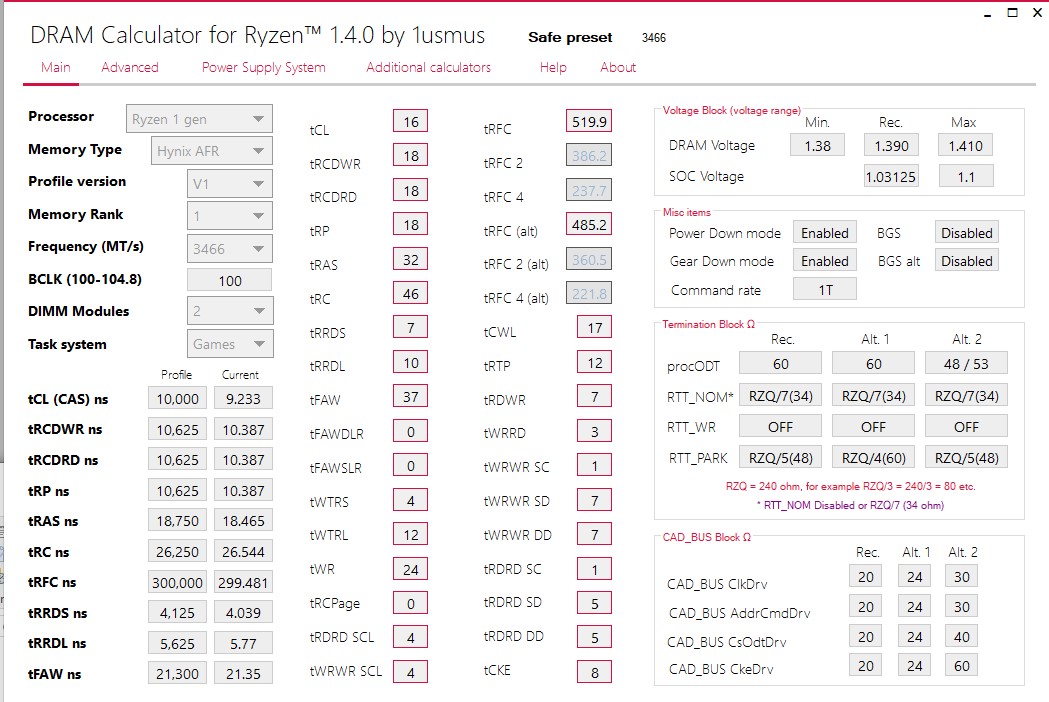Click tCL (CAS) ns Profile value 10,000
The width and height of the screenshot is (1049, 702).
click(x=177, y=399)
